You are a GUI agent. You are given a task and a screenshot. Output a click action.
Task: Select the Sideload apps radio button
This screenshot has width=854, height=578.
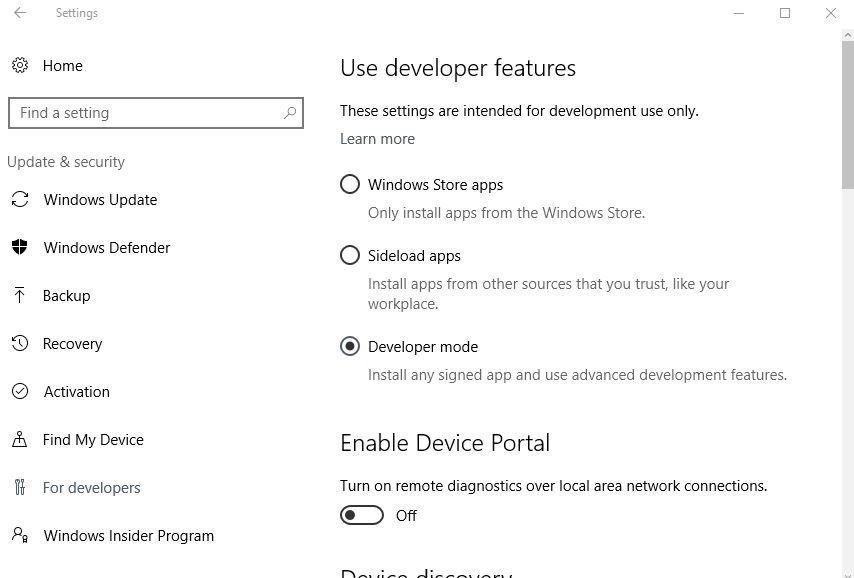point(350,255)
